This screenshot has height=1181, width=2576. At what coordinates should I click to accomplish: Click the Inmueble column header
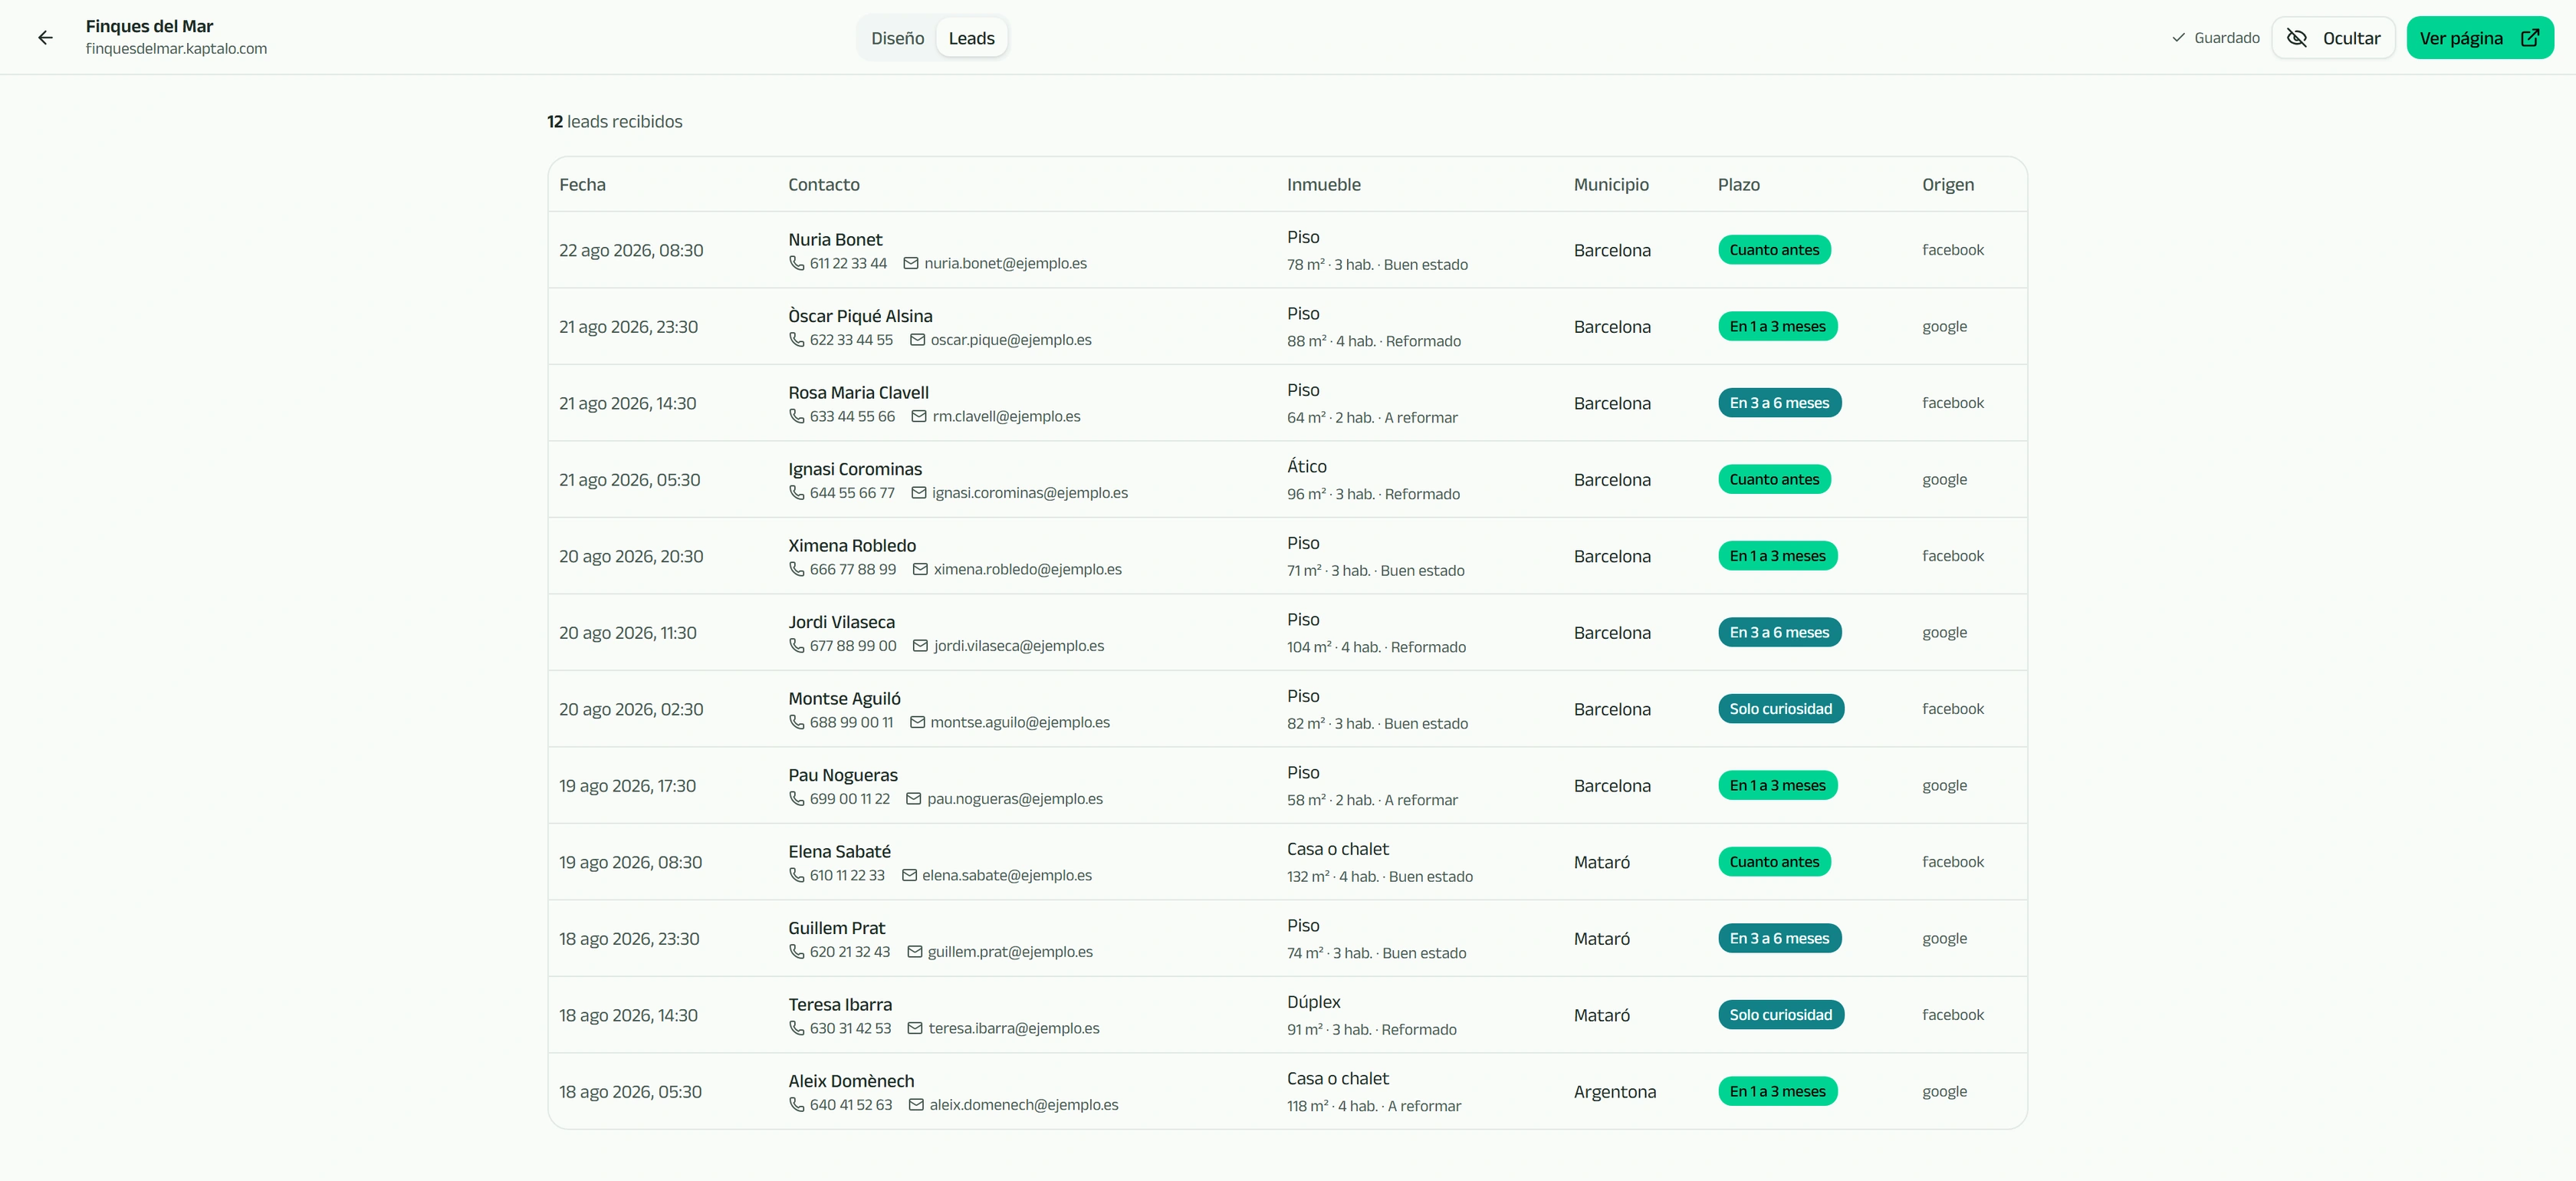[x=1323, y=185]
